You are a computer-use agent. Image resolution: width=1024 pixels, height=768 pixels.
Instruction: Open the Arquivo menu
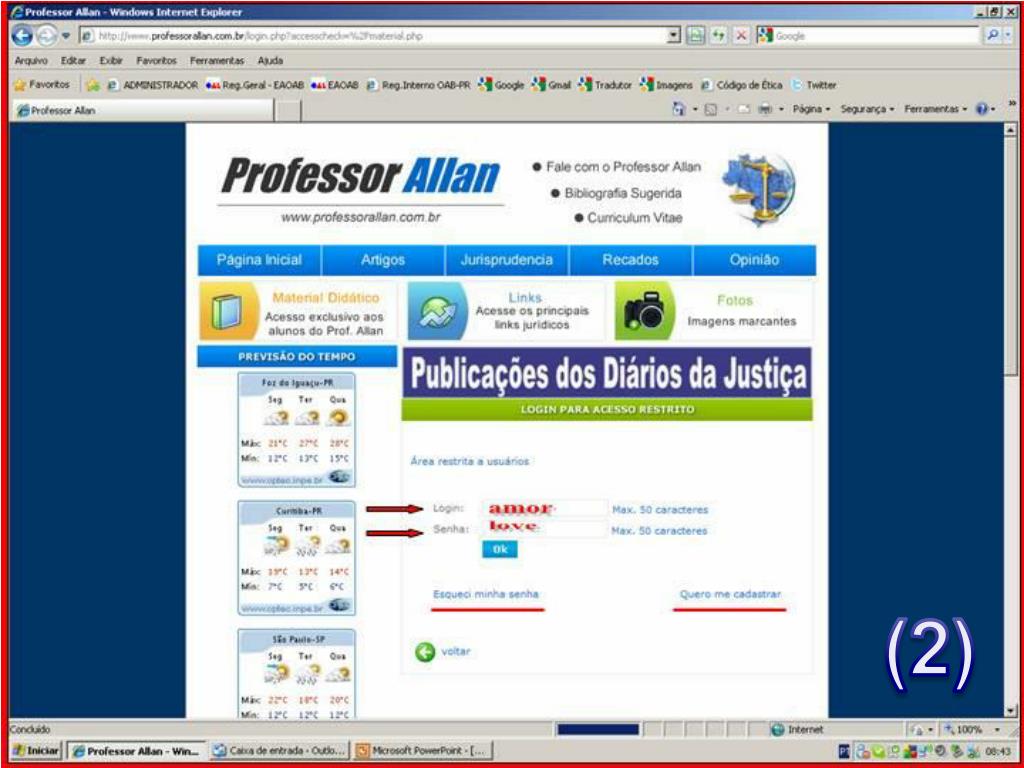(x=30, y=61)
